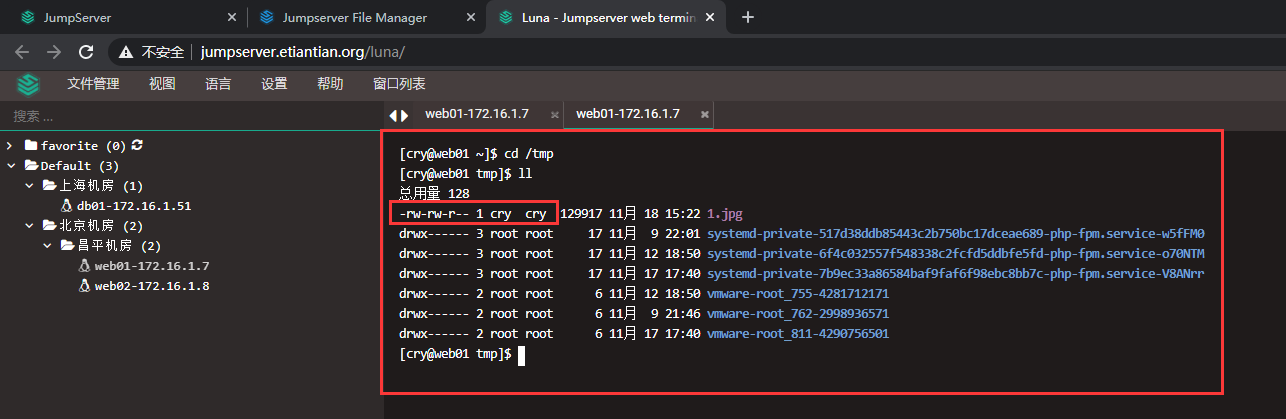Click vmware-root_811-4290756501 directory name
This screenshot has height=419, width=1286.
pos(798,333)
